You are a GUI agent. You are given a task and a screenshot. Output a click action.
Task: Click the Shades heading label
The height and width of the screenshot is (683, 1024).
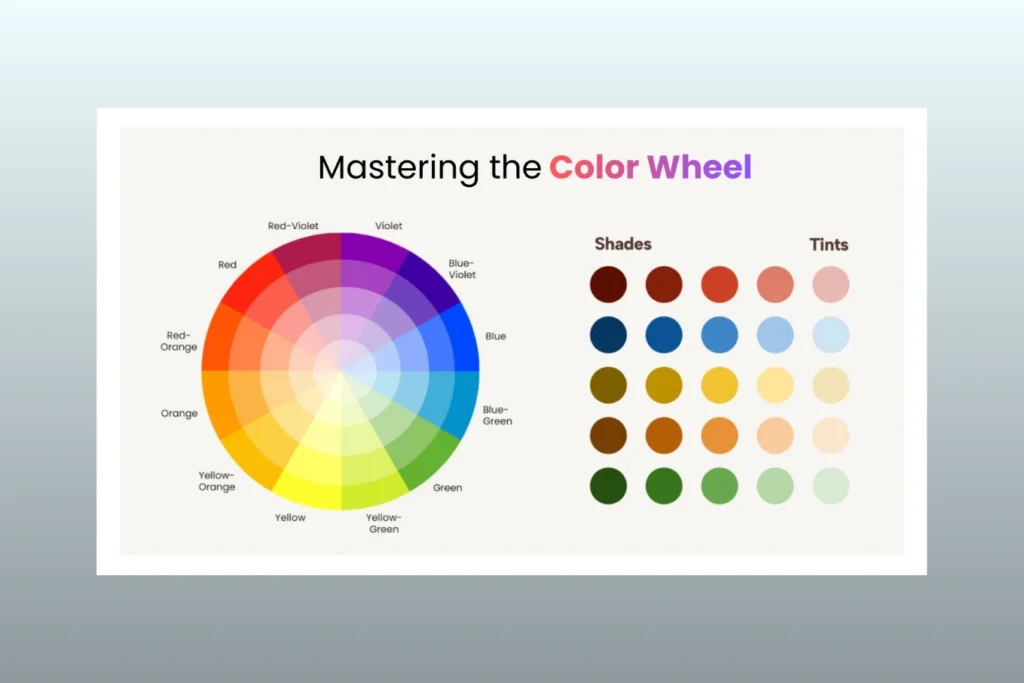click(x=623, y=243)
